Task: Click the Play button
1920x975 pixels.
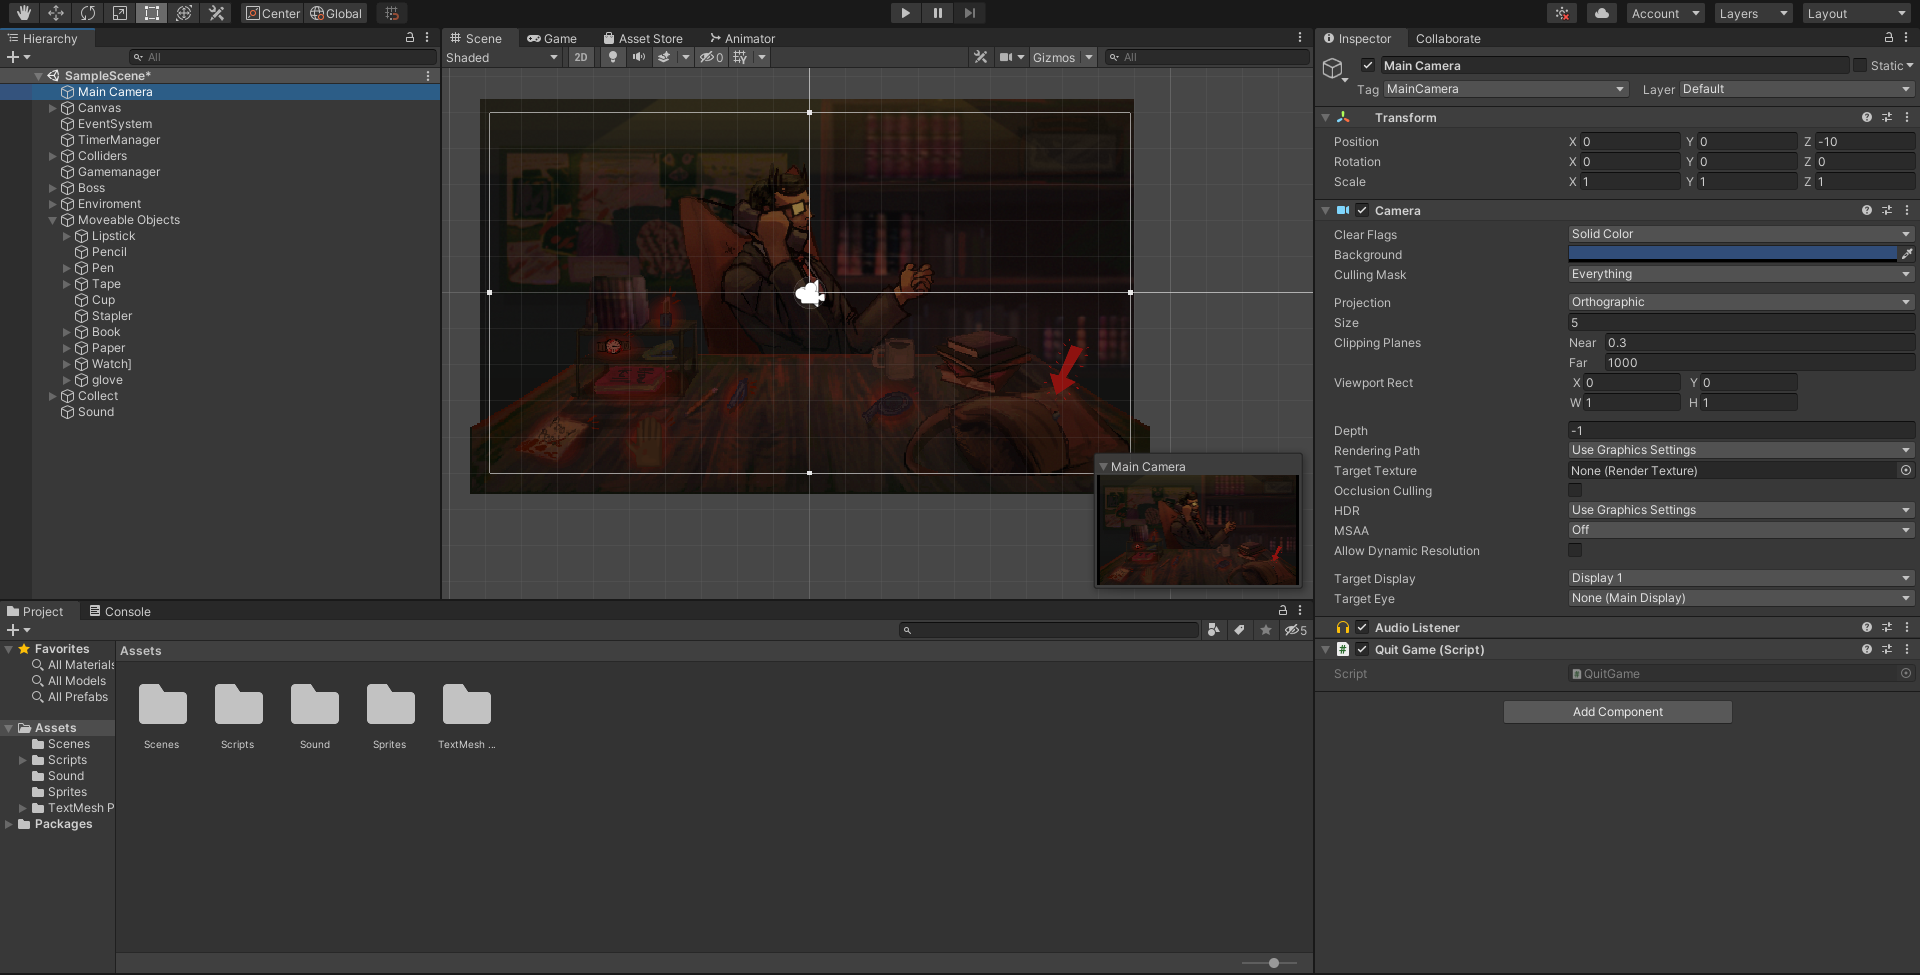Action: 905,13
